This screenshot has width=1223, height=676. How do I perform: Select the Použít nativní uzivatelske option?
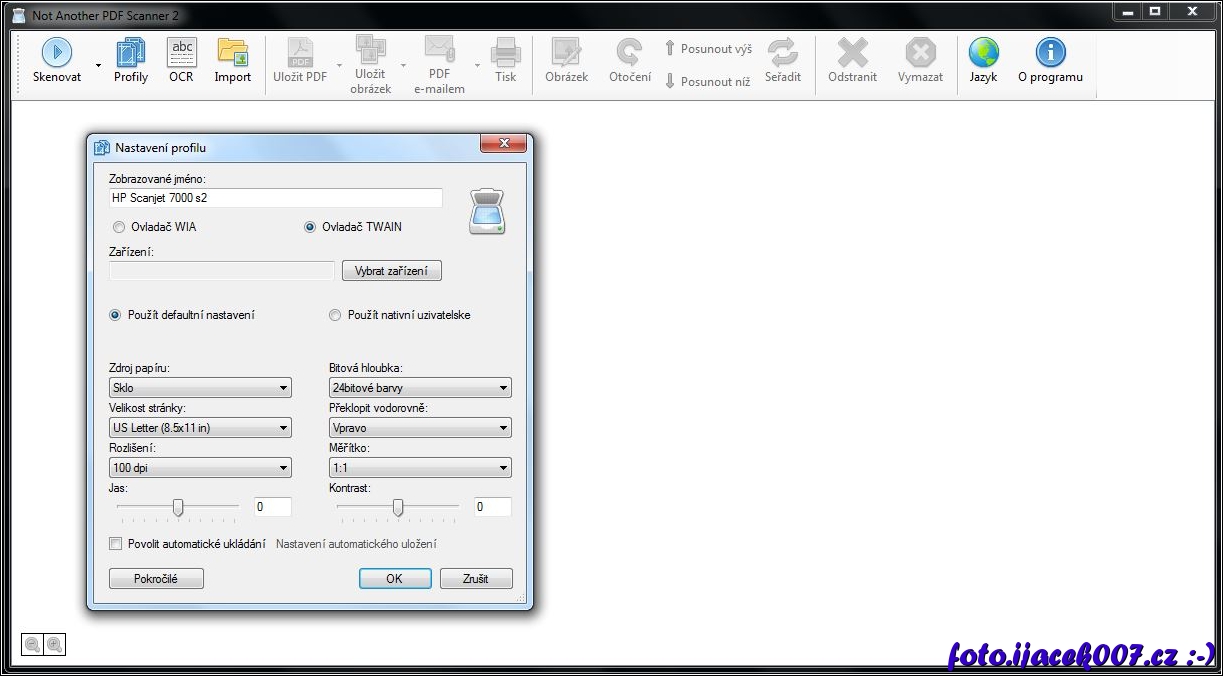[x=335, y=315]
